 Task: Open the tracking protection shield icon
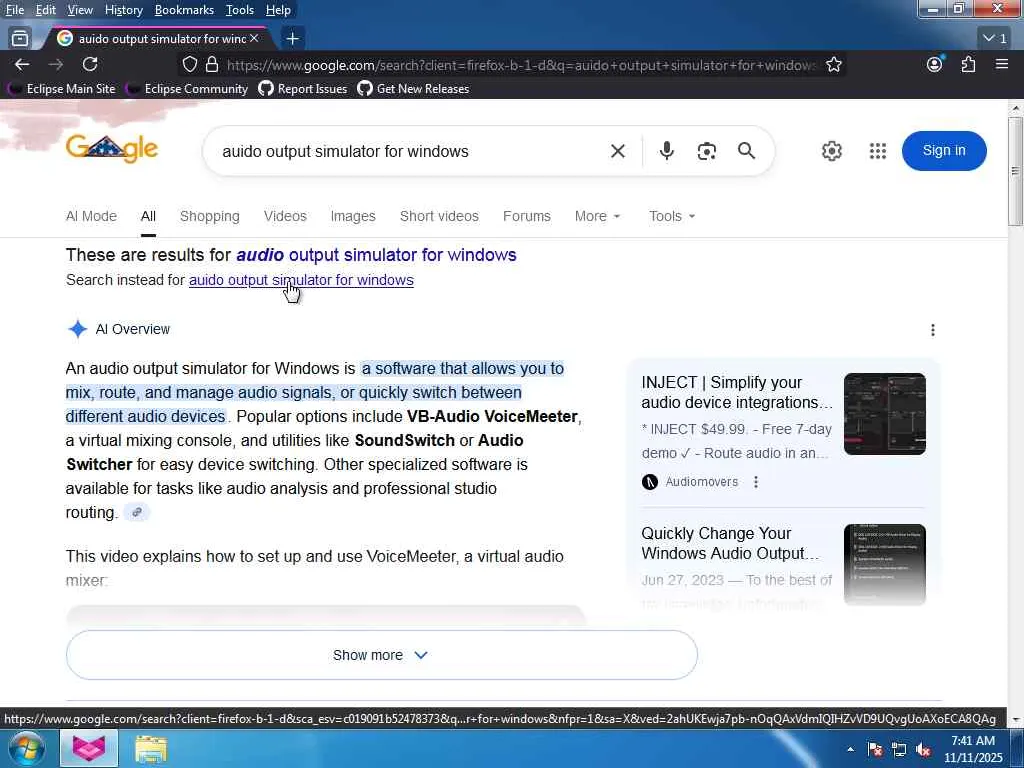[189, 65]
